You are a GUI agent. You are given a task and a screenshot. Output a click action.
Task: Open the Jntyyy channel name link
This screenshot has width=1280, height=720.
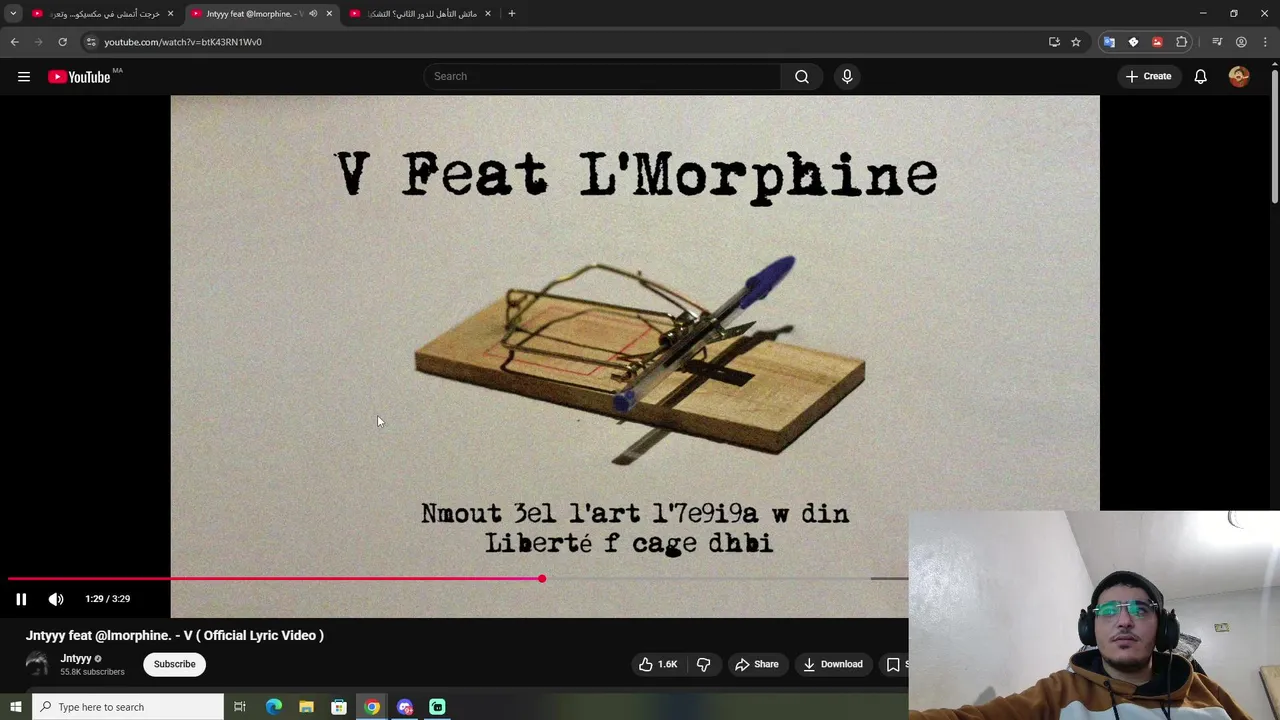(x=76, y=658)
